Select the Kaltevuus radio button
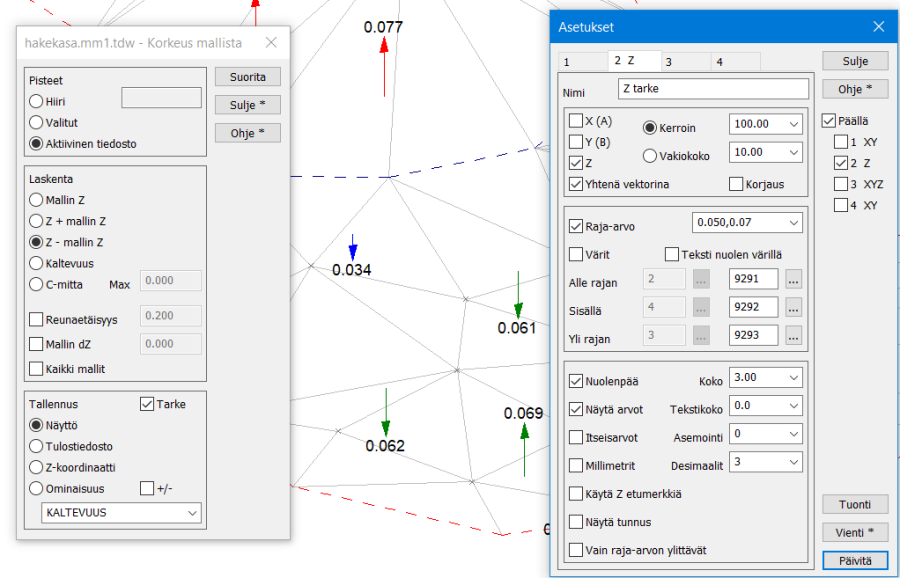Screen dimensions: 900x578 [x=37, y=263]
